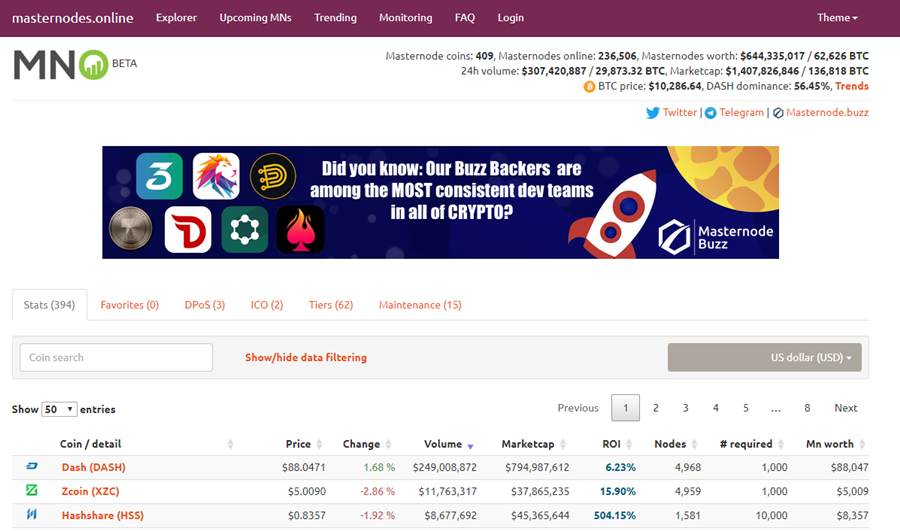Click the Next pagination button
The width and height of the screenshot is (900, 531).
tap(845, 408)
